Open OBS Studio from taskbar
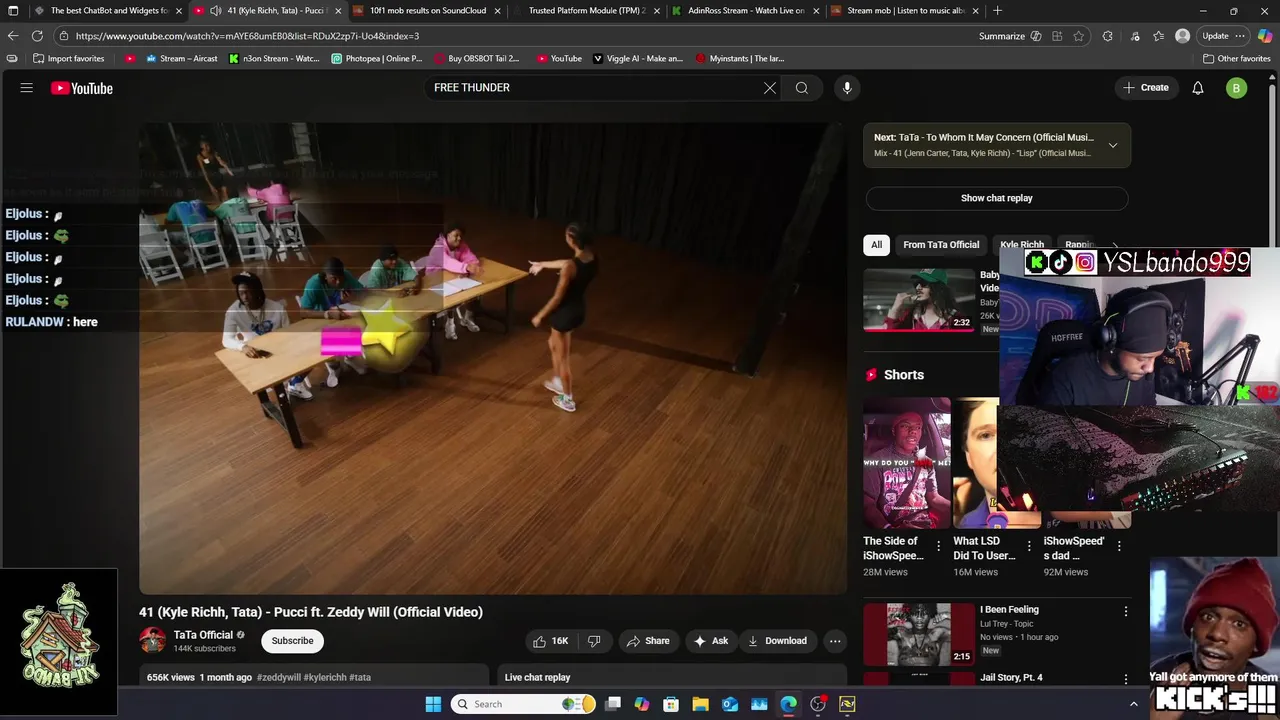Viewport: 1280px width, 720px height. coord(818,704)
